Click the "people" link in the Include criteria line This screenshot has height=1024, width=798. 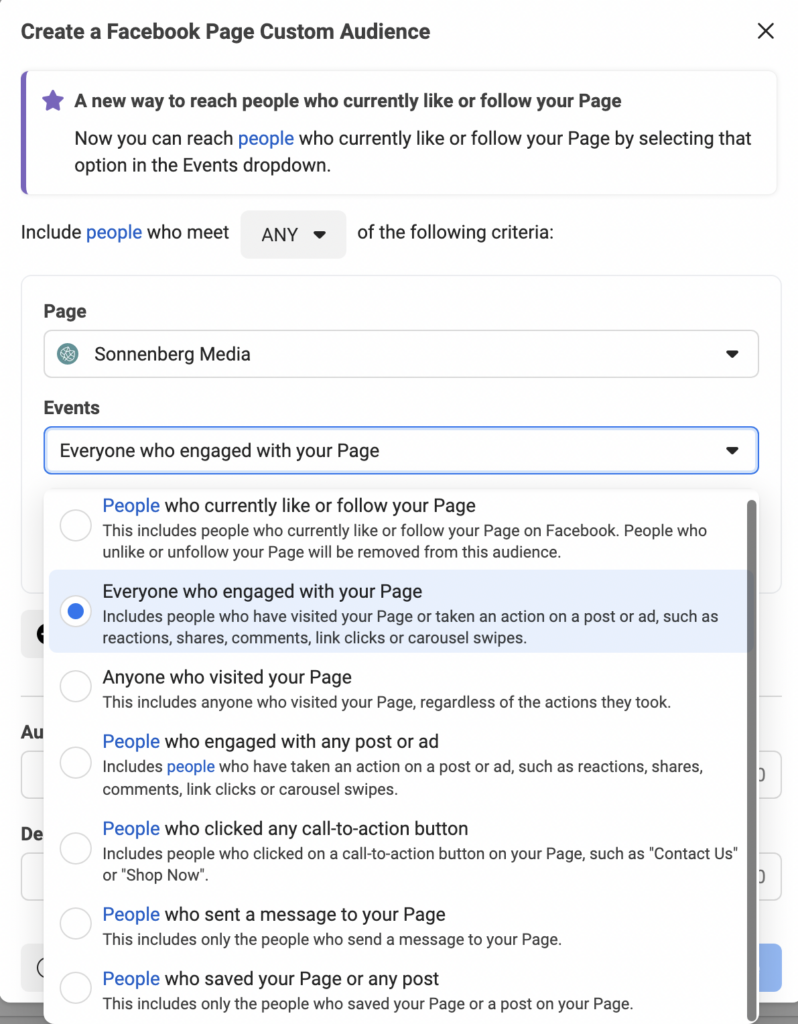click(x=113, y=232)
